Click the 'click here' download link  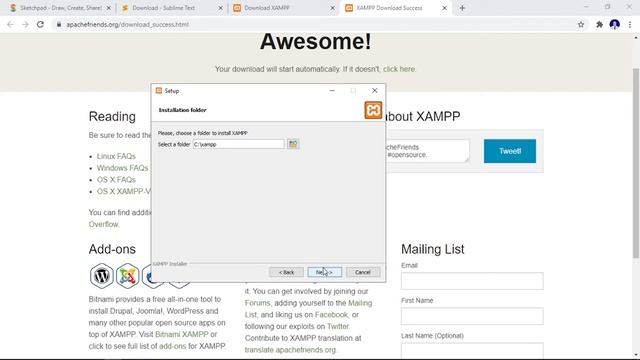pos(399,69)
